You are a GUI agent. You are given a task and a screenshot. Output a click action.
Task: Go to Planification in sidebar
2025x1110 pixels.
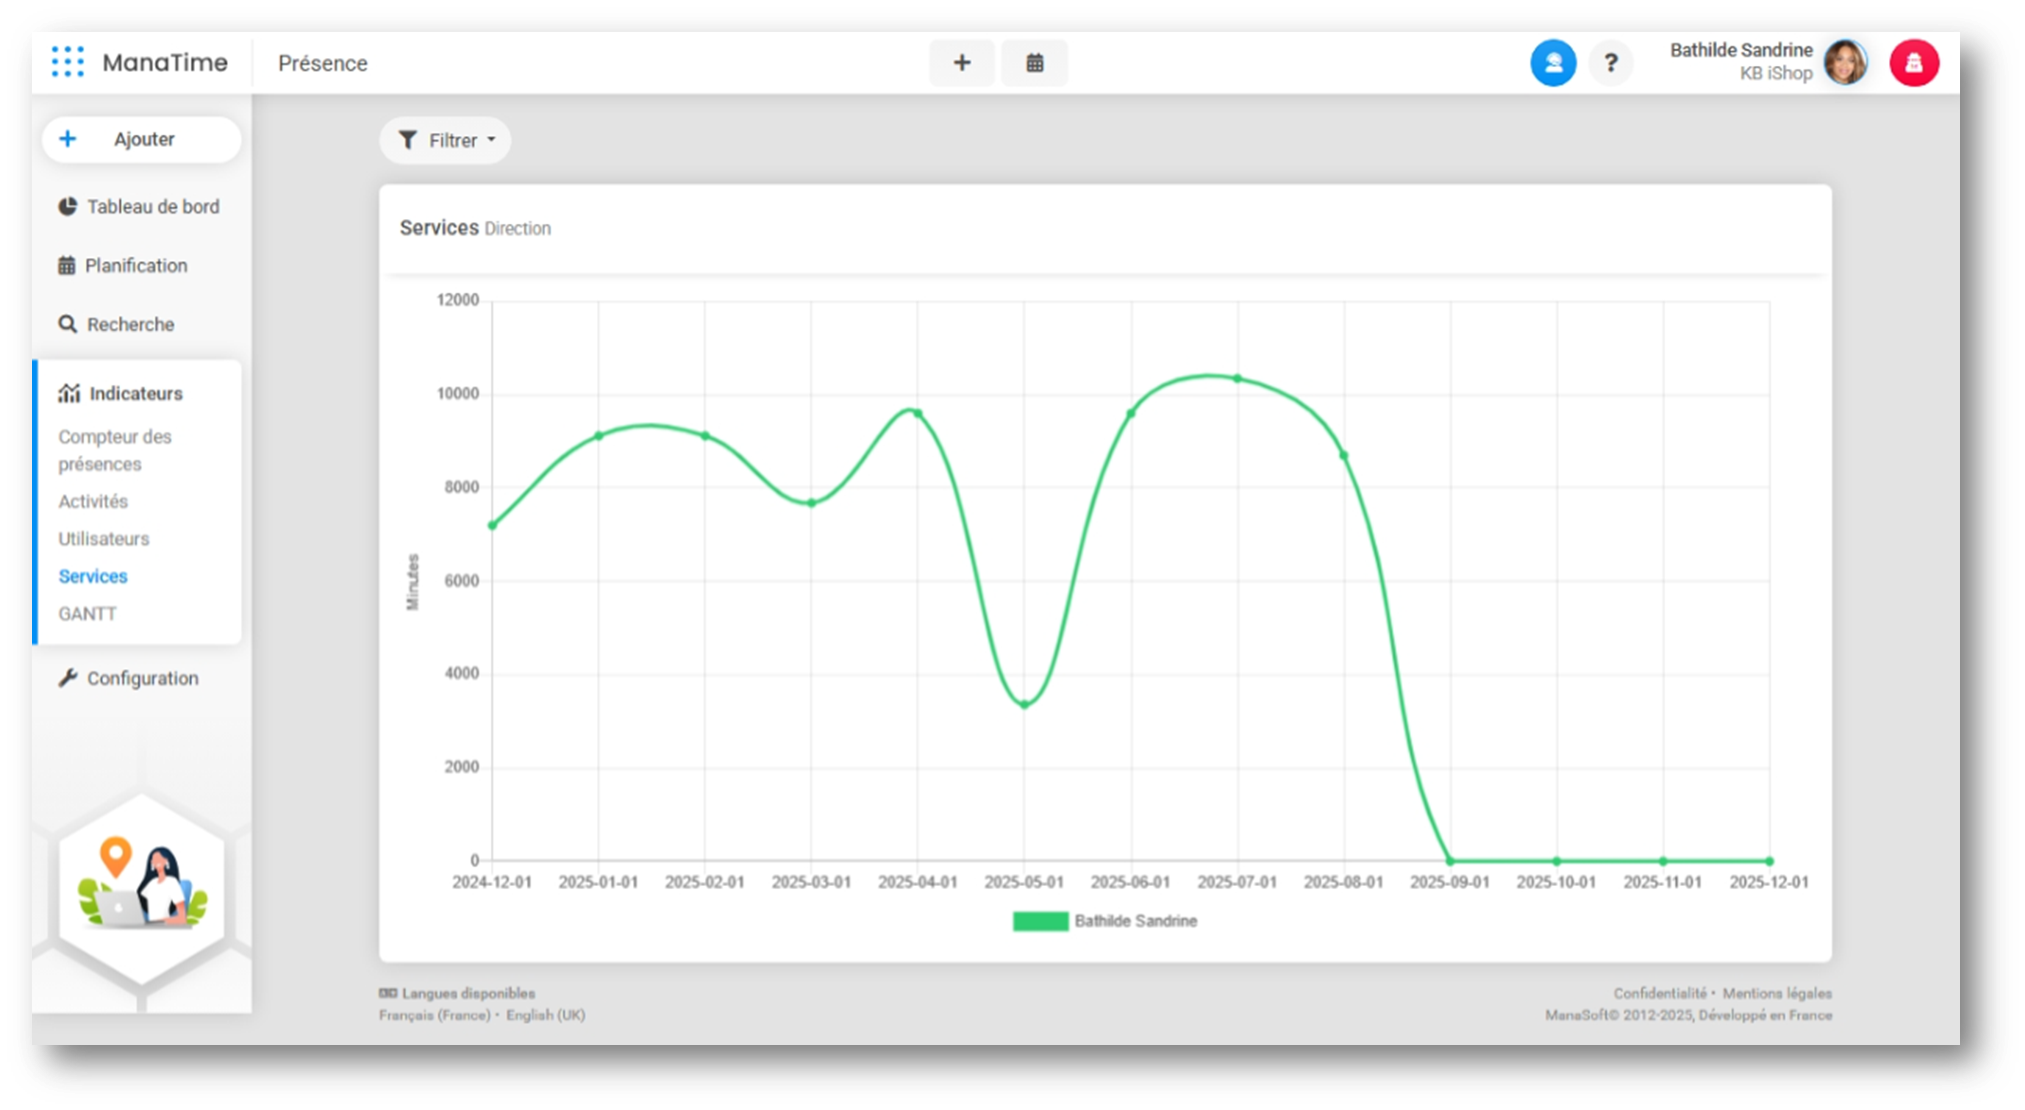(135, 266)
